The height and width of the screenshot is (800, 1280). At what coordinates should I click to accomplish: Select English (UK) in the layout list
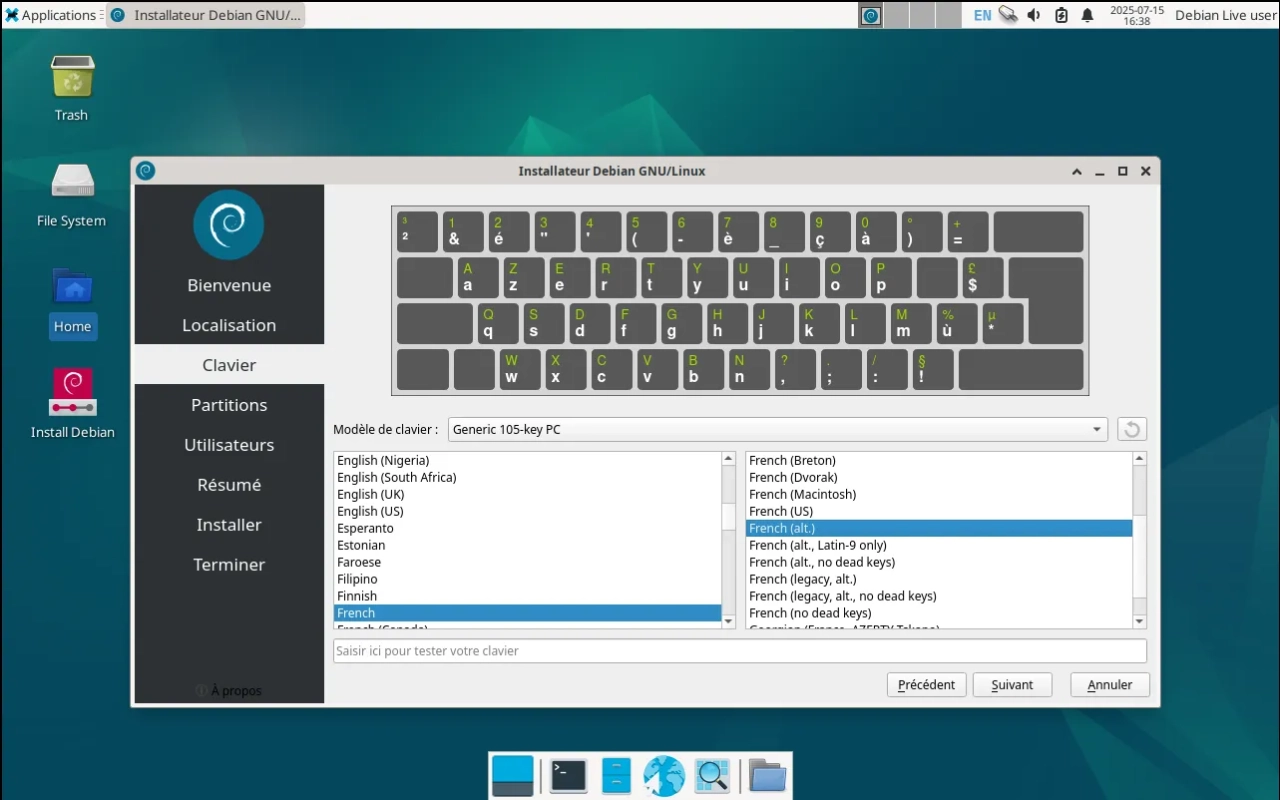tap(450, 494)
